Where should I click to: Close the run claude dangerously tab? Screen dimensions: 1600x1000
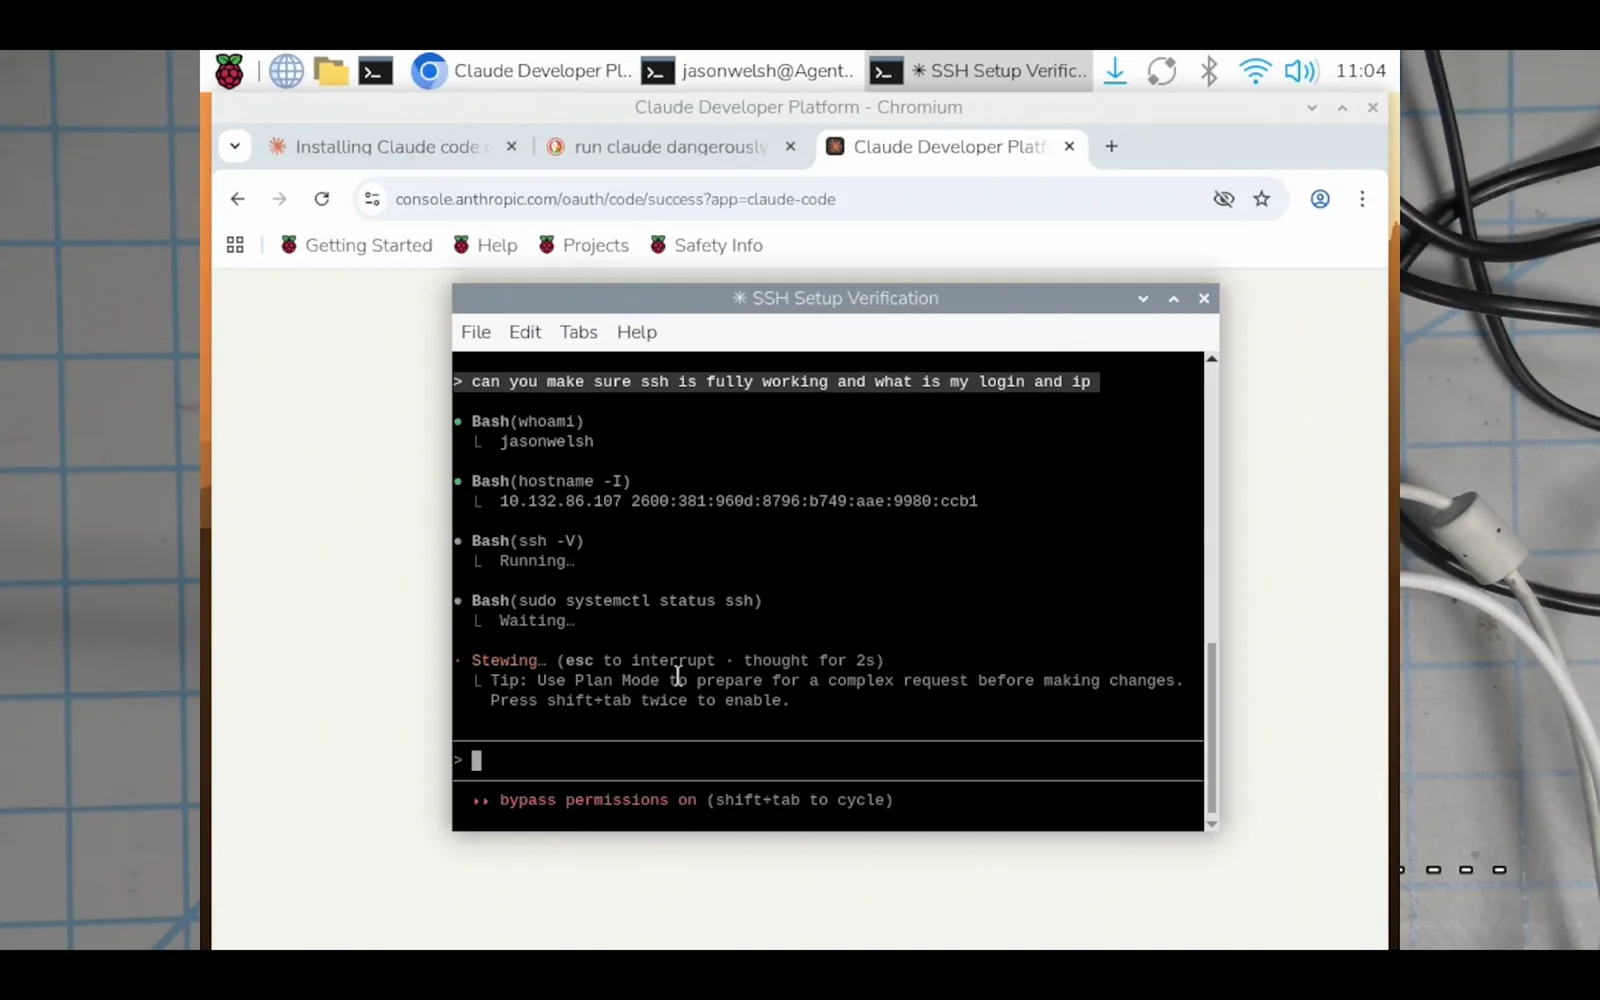[790, 146]
